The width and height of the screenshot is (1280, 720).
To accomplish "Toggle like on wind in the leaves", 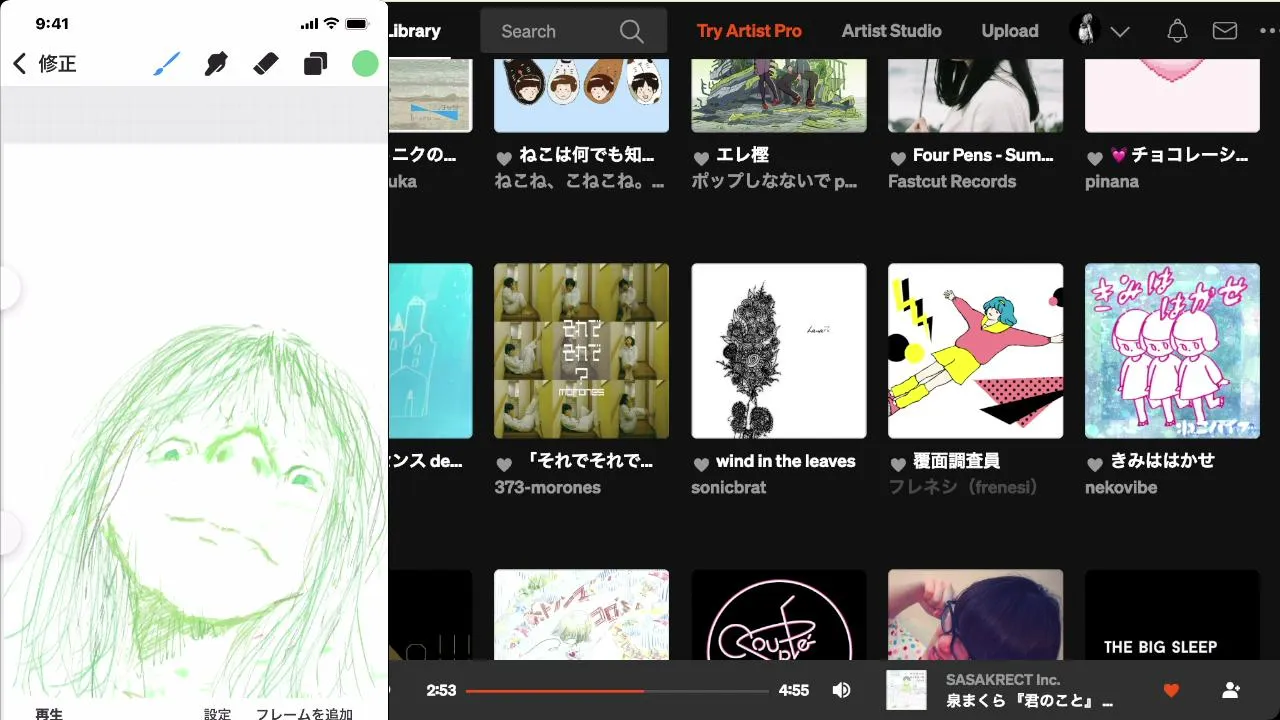I will pos(701,464).
